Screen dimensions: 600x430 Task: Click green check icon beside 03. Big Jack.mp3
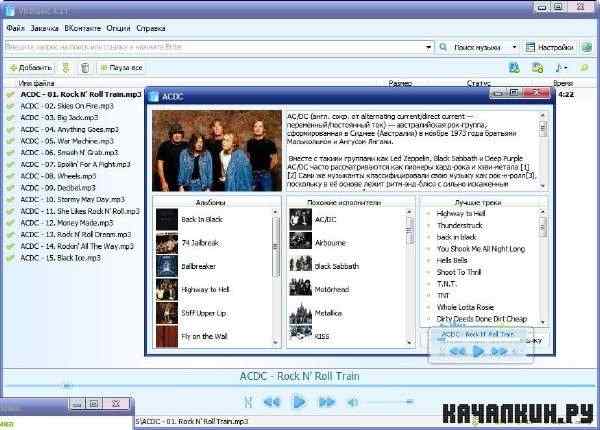11,118
